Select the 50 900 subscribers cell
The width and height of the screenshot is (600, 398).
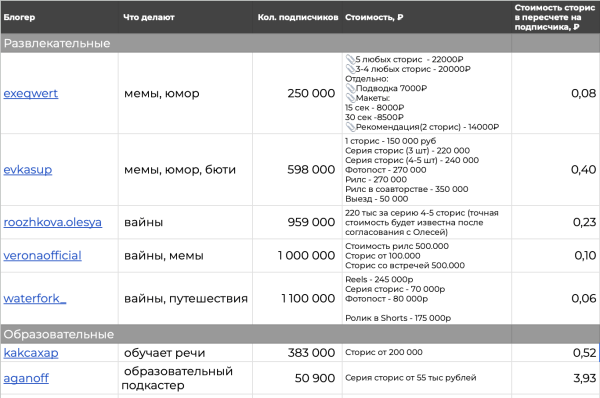coord(297,378)
